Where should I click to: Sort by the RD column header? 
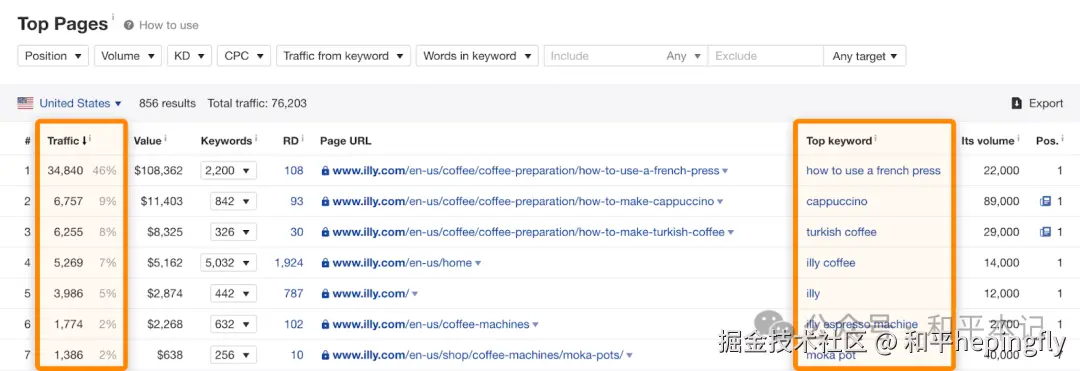coord(290,140)
